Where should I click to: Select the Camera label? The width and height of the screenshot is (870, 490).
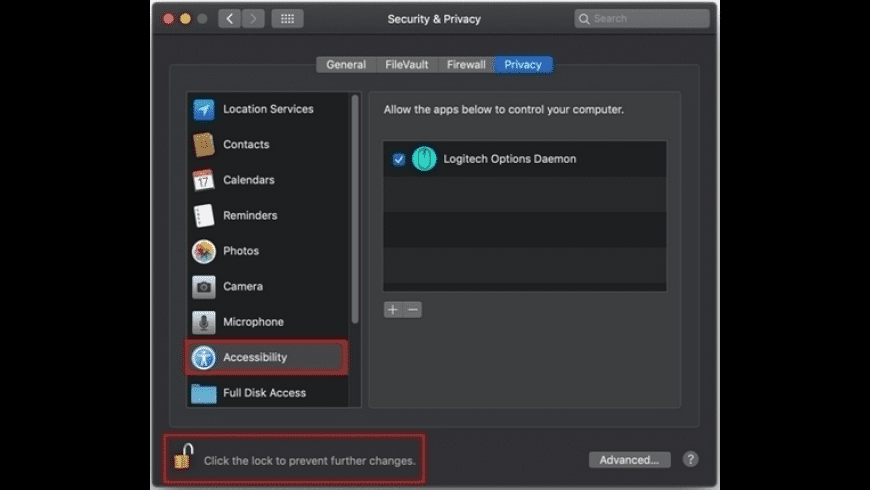point(243,286)
